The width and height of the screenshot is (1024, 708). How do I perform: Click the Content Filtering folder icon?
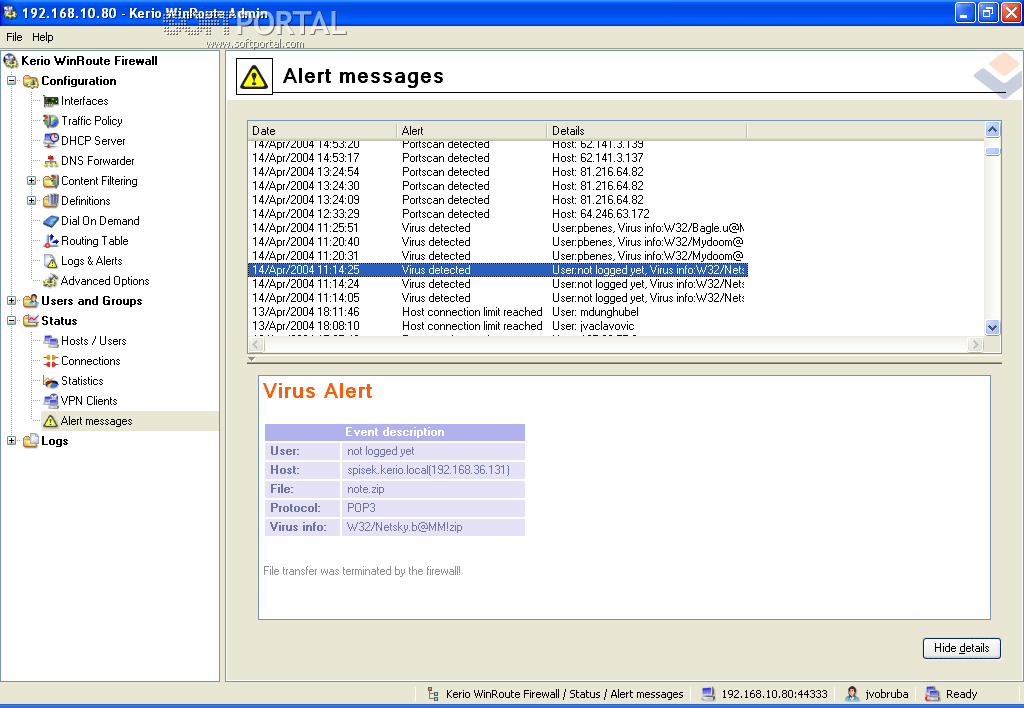tap(50, 181)
